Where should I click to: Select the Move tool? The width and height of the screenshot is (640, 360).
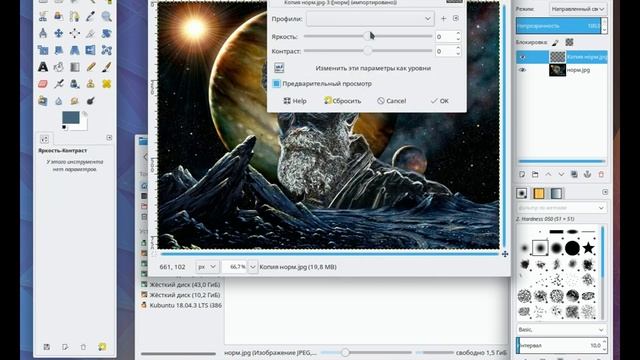point(59,33)
